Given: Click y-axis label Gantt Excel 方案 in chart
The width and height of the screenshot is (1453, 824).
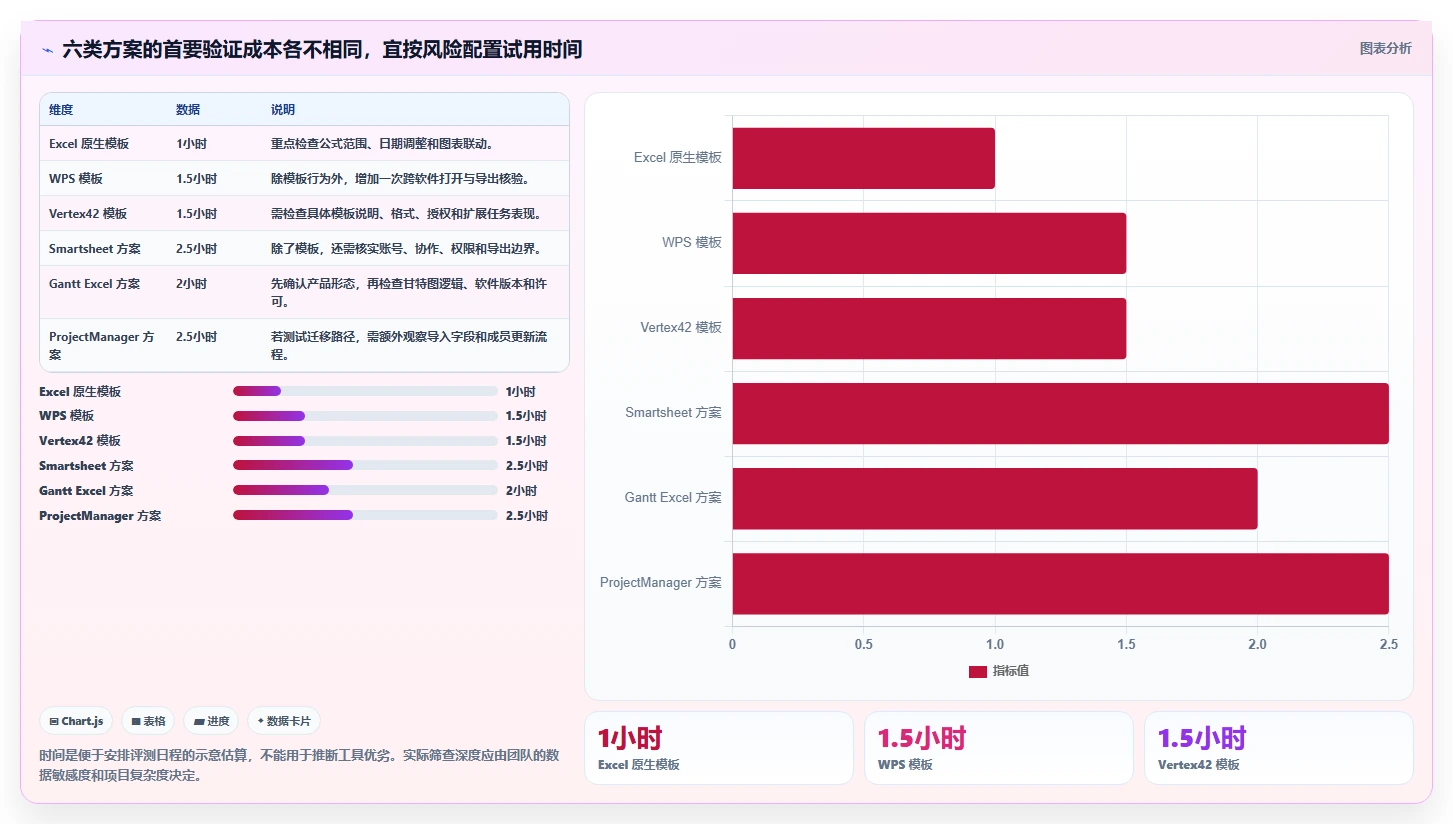Looking at the screenshot, I should tap(673, 498).
